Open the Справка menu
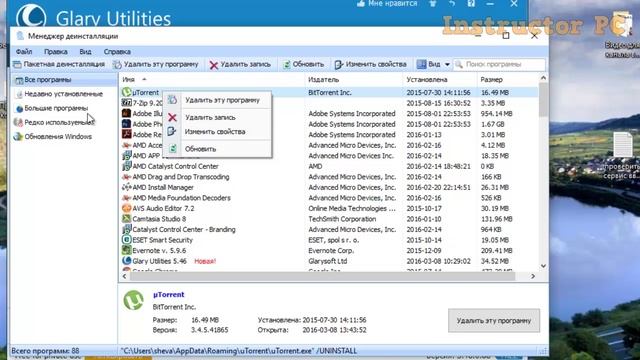The image size is (640, 360). (x=117, y=52)
